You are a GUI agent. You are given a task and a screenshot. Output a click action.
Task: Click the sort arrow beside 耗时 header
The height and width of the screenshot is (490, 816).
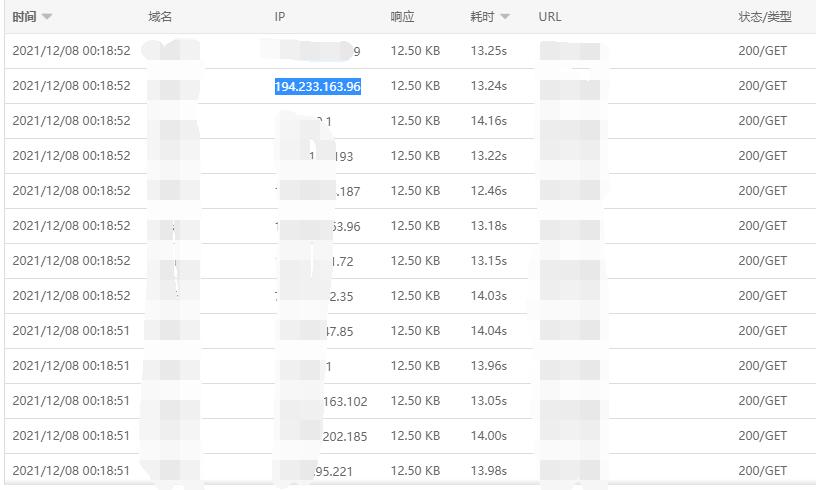[505, 17]
